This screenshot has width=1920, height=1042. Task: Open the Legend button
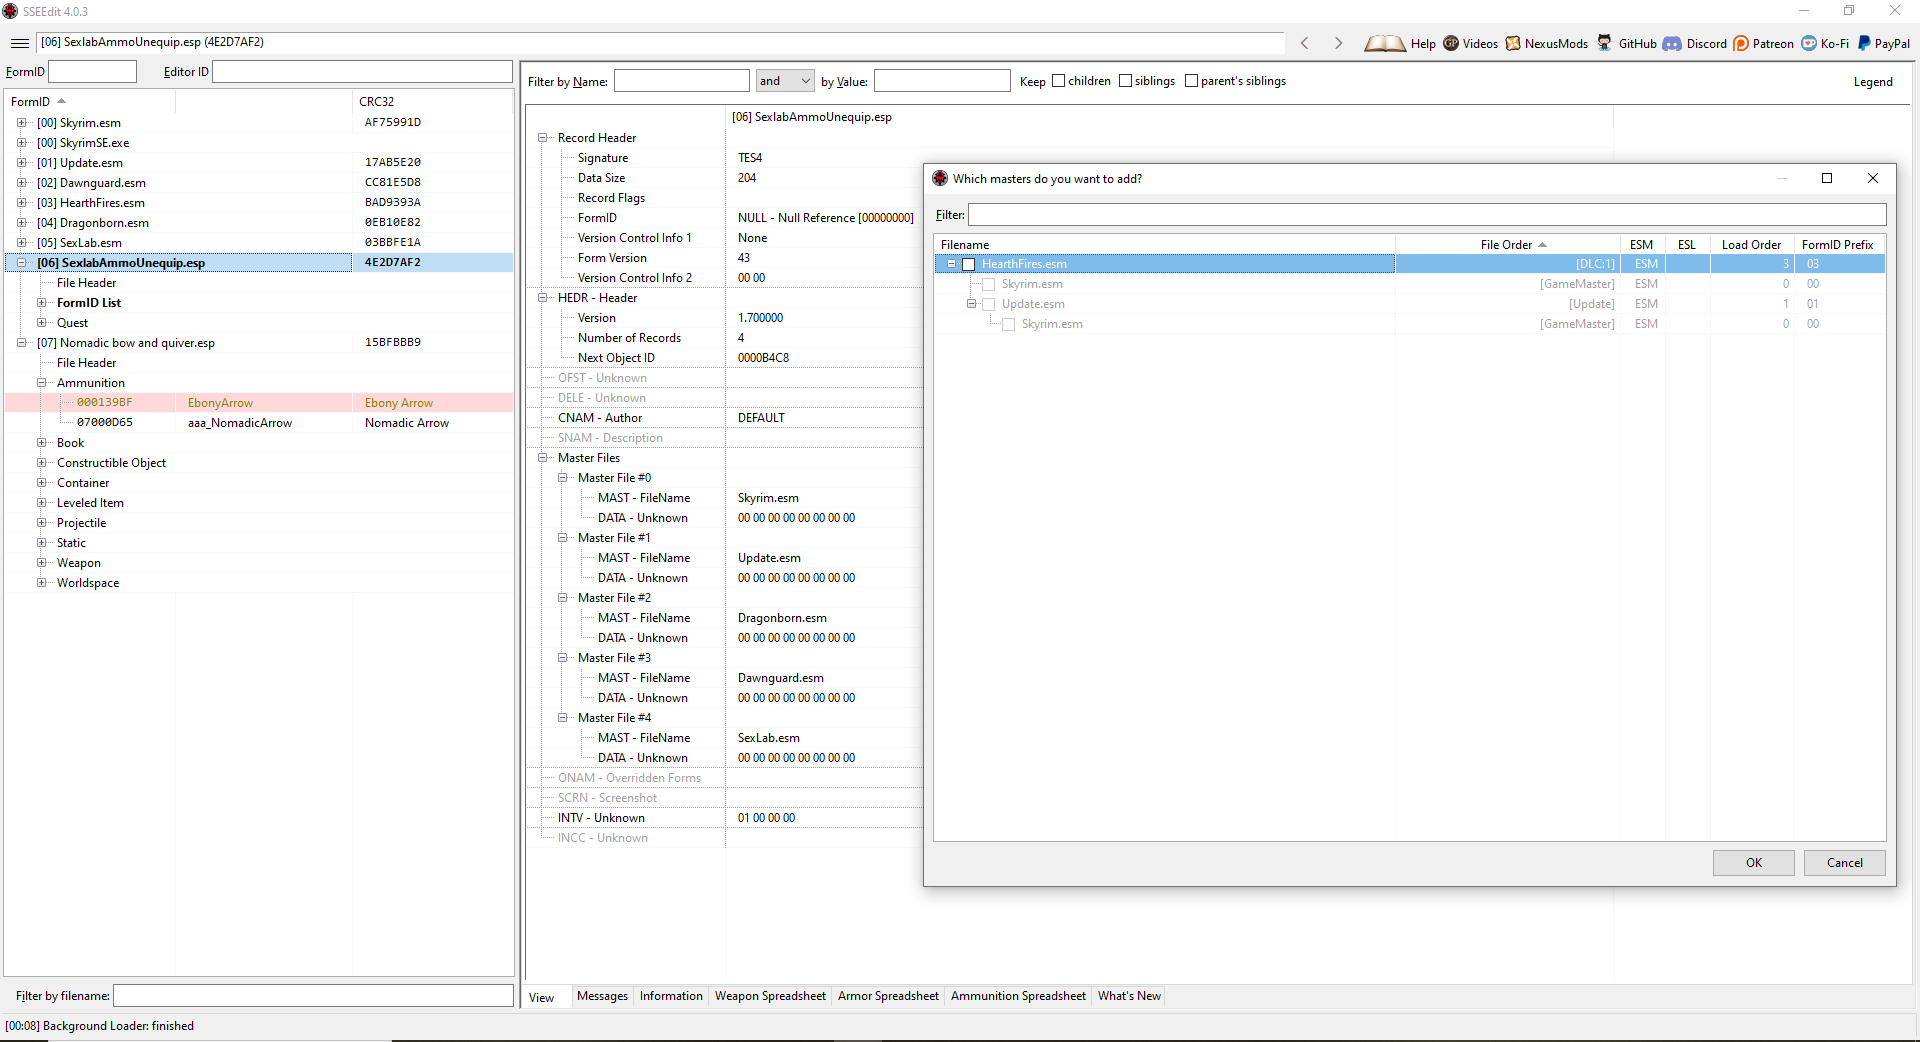point(1873,82)
